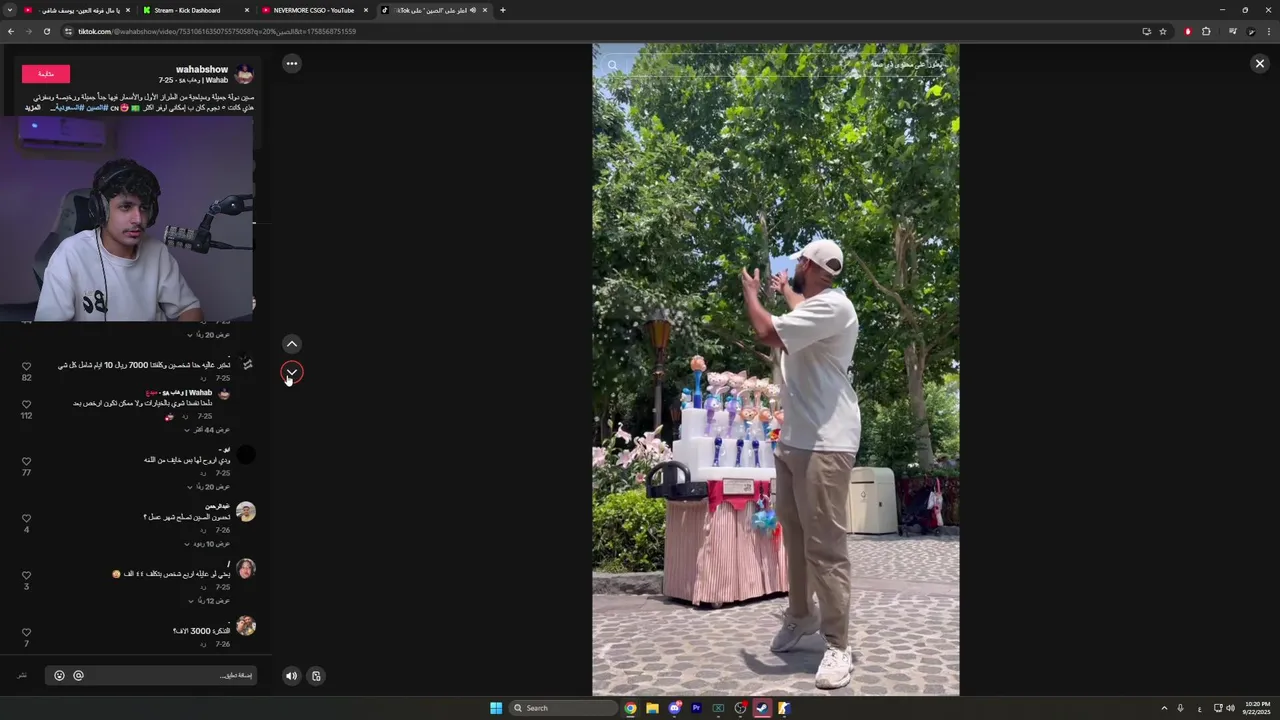
Task: Open commenter avatar on the 4-likes comment
Action: click(x=246, y=512)
